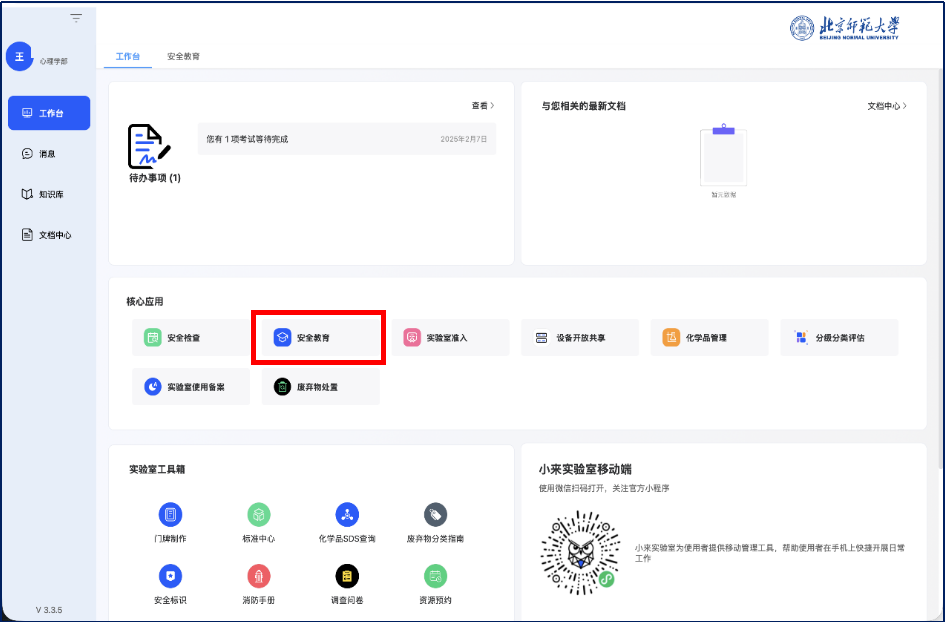
Task: Launch the 安全教育 core application
Action: 318,338
